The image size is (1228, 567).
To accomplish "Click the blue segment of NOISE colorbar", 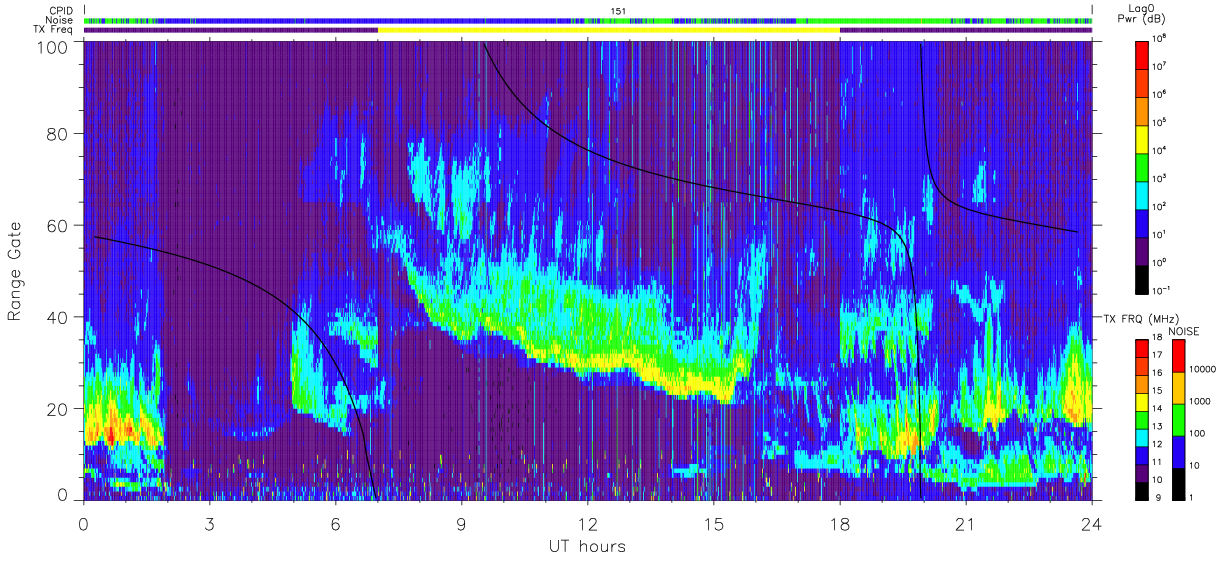I will (x=1179, y=452).
